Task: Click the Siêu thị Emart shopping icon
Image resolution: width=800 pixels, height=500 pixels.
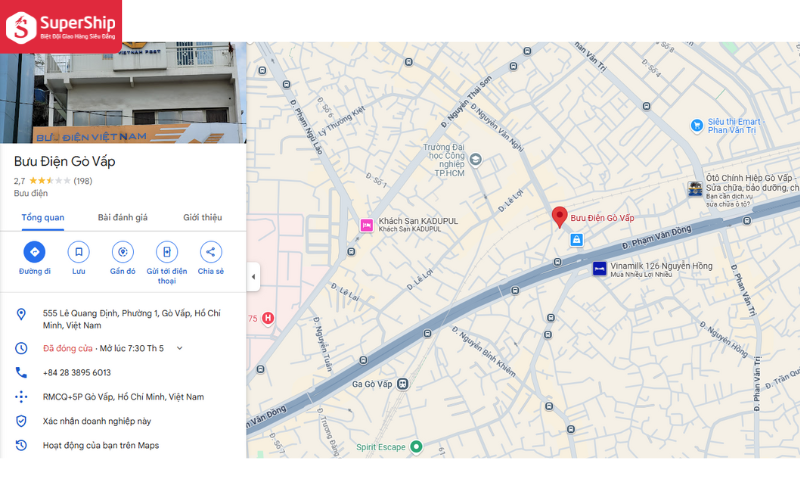Action: tap(696, 125)
